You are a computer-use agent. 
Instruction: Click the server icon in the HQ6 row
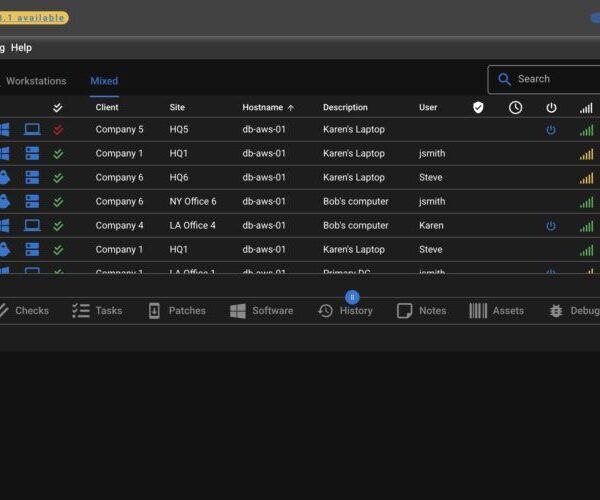pyautogui.click(x=32, y=177)
